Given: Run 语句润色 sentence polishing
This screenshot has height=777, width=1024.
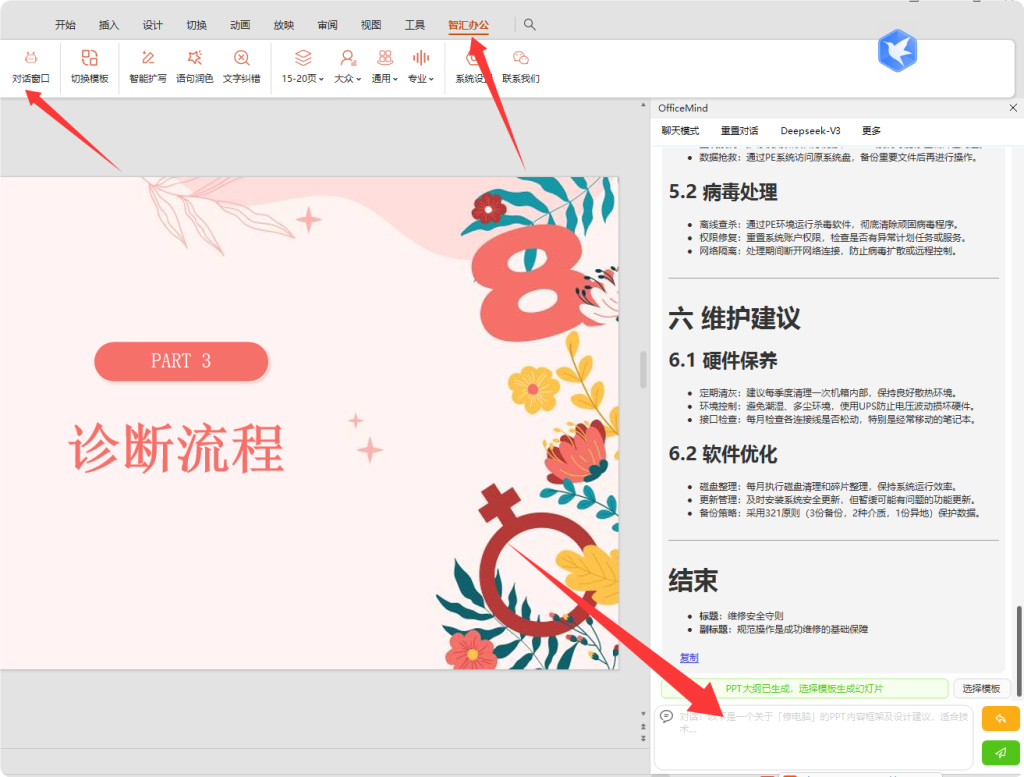Looking at the screenshot, I should 194,66.
